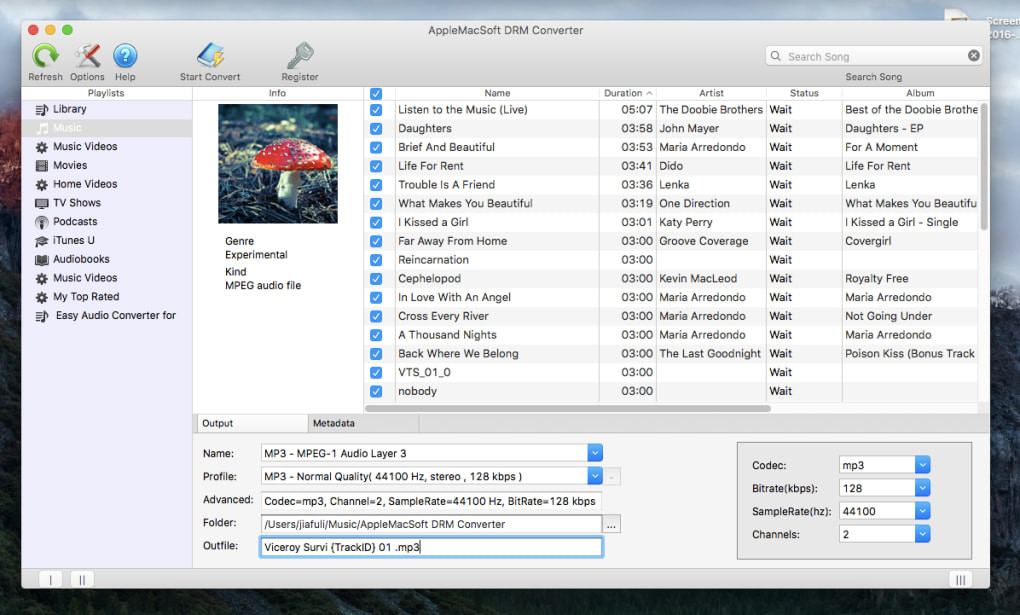This screenshot has width=1020, height=615.
Task: Sort the list by Duration column
Action: 627,93
